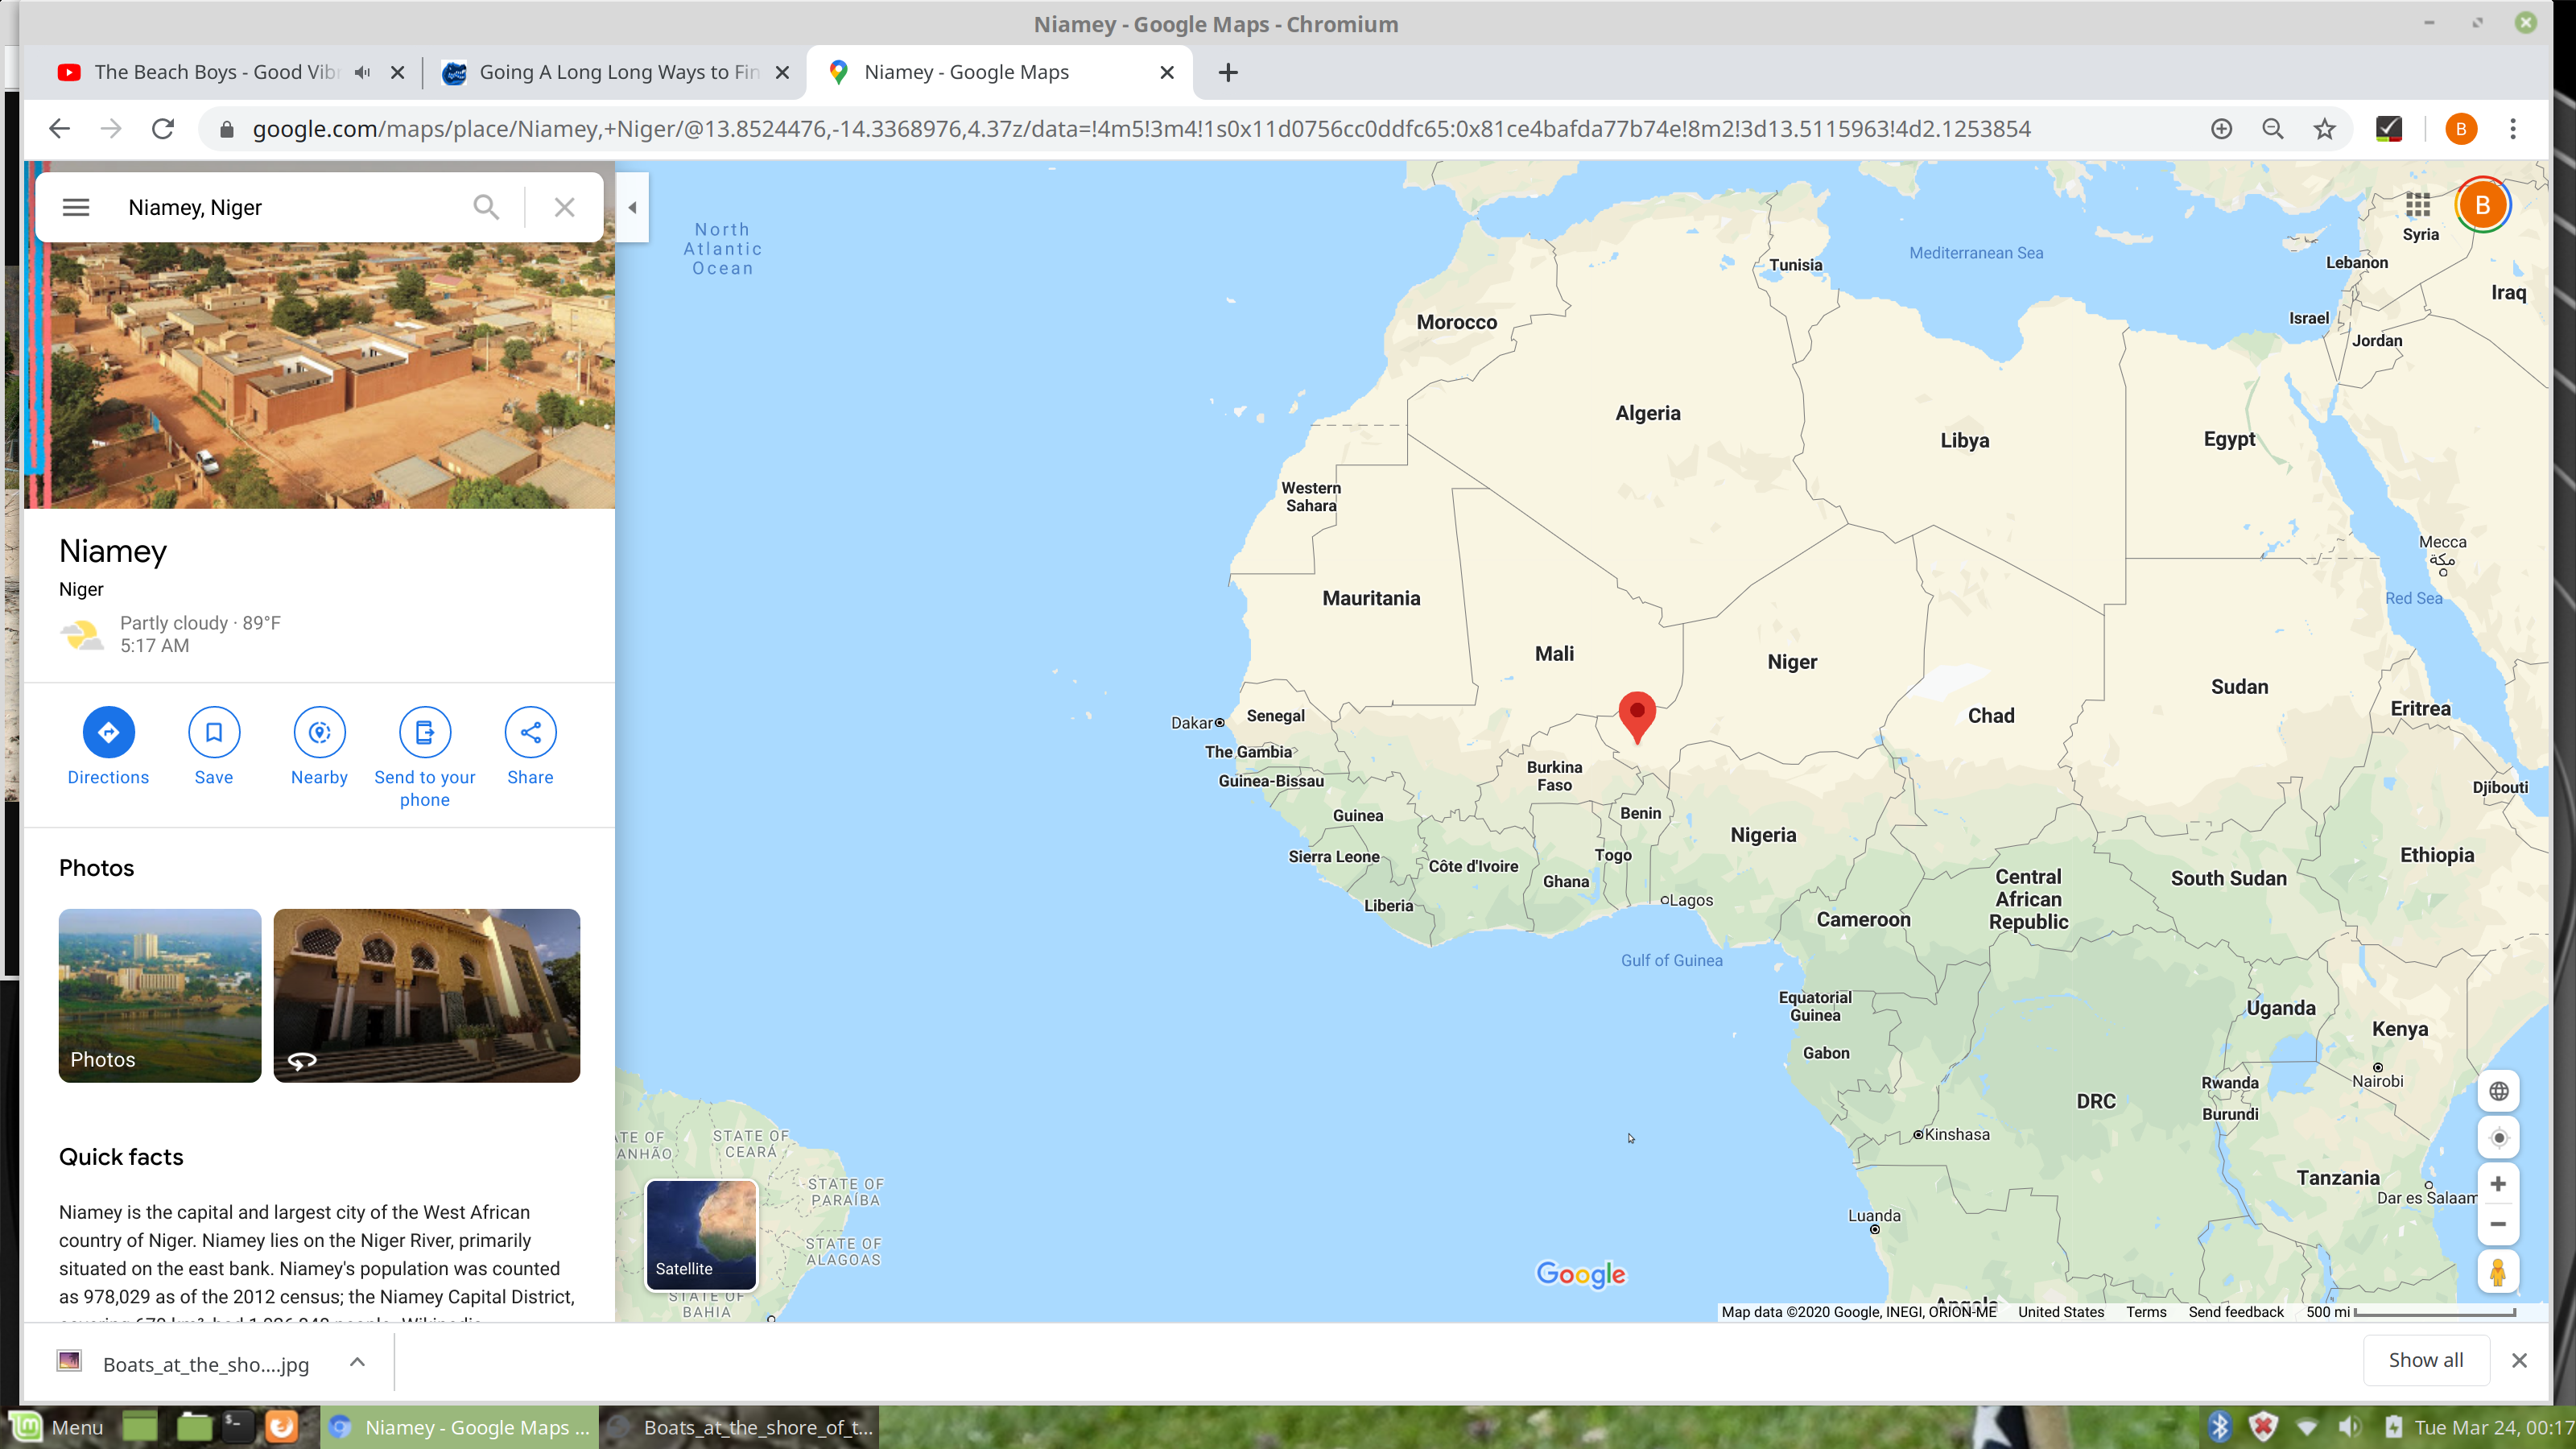Screen dimensions: 2576x1449
Task: Open the Google account avatar on map
Action: click(2482, 205)
